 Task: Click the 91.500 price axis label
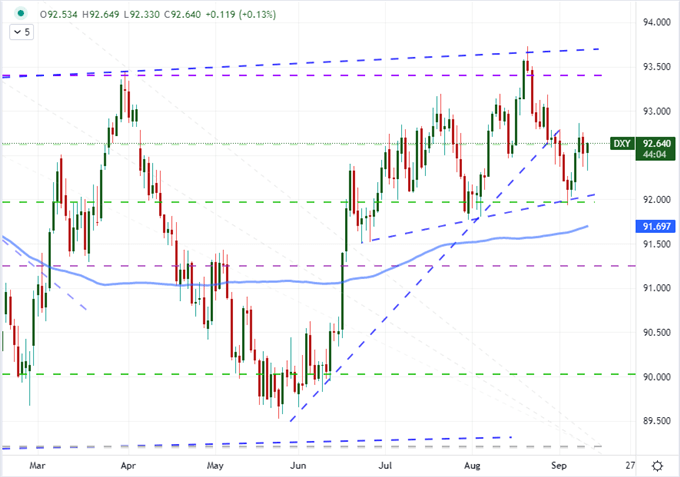pyautogui.click(x=657, y=244)
